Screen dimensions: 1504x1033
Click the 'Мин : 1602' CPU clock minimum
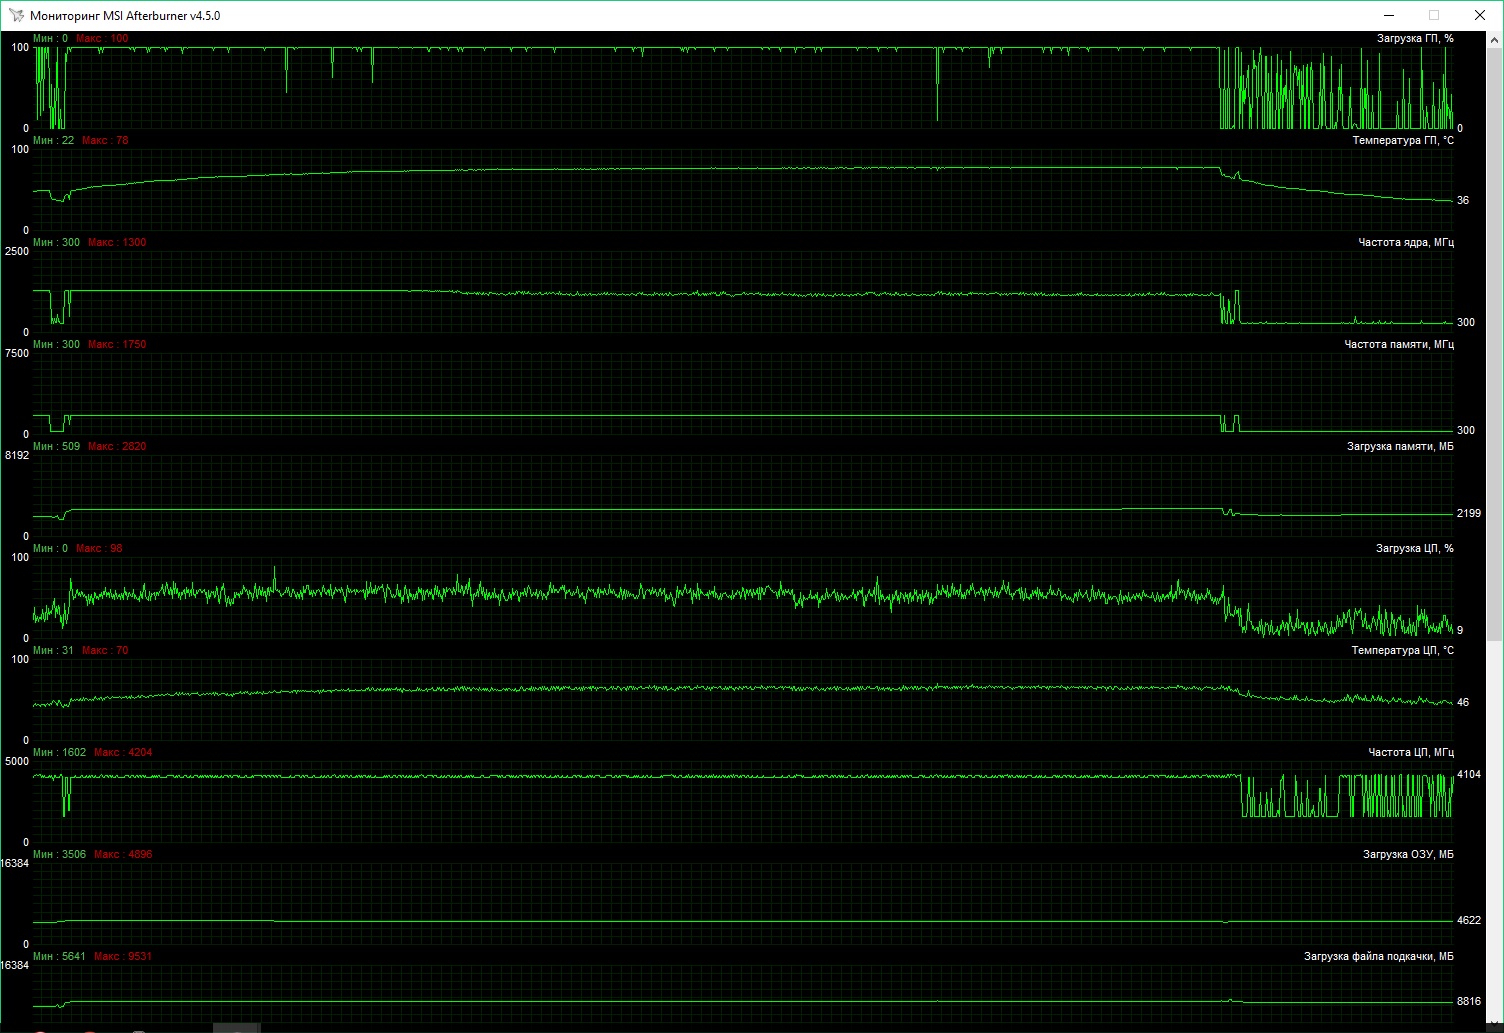[59, 752]
